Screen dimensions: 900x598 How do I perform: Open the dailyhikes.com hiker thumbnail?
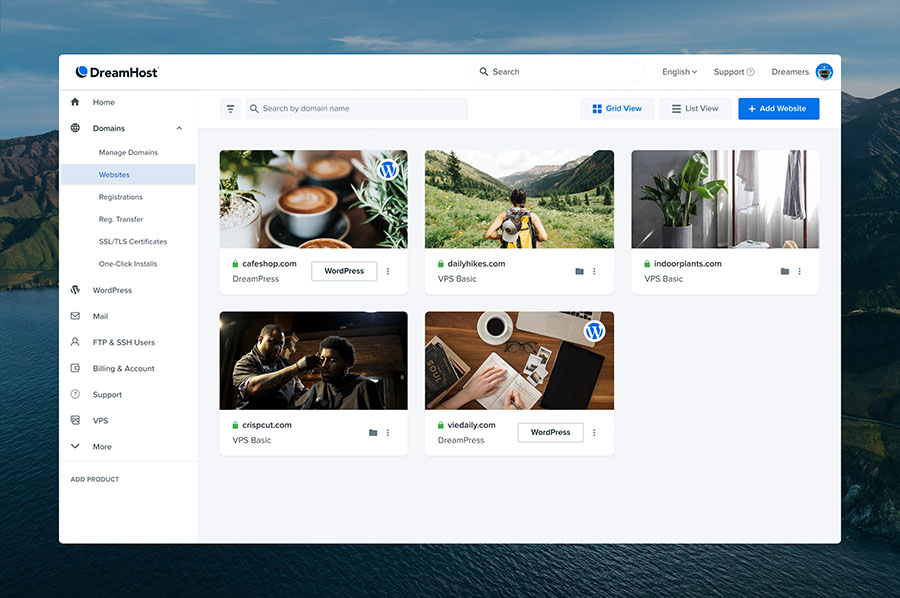[519, 199]
